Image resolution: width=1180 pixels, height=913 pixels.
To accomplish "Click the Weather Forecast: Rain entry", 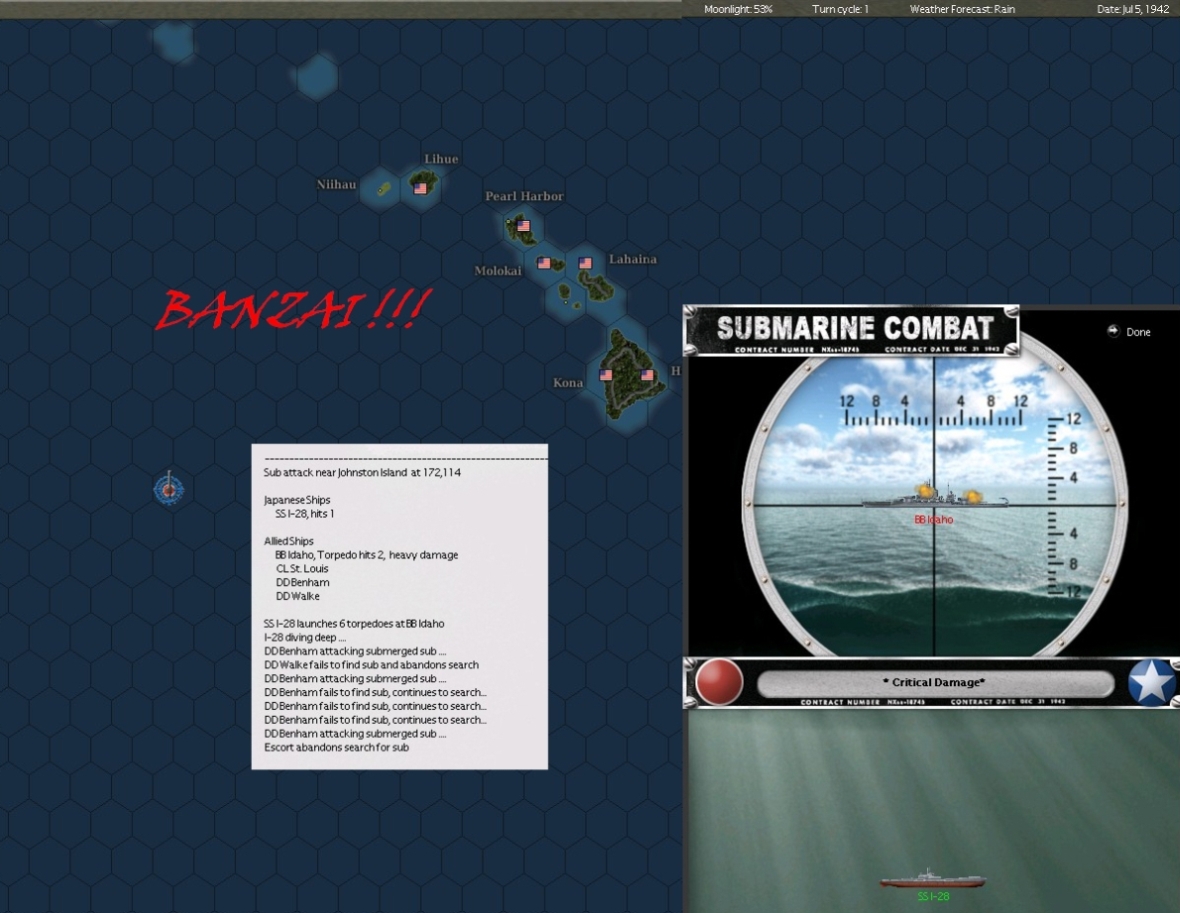I will pos(962,9).
